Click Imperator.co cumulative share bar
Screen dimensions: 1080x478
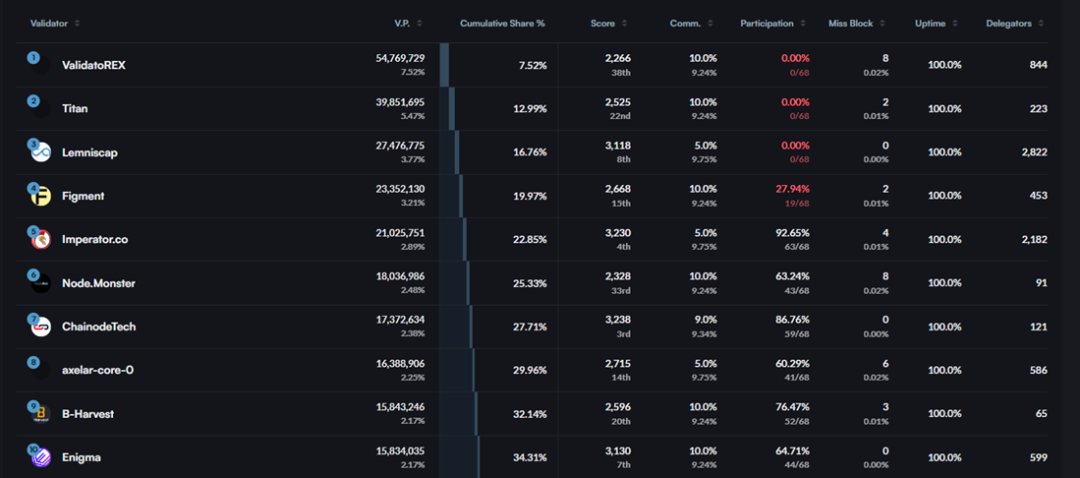(464, 240)
